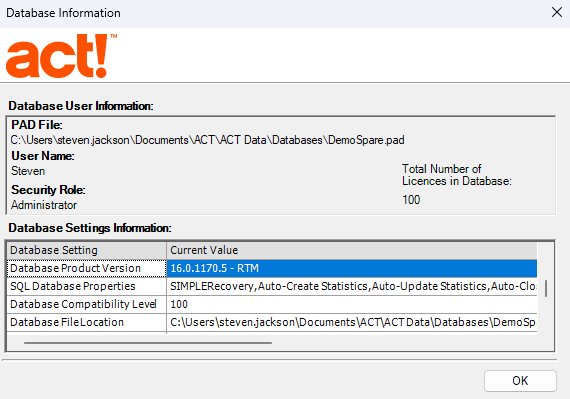The image size is (570, 399).
Task: Click the Current Value column header
Action: click(x=352, y=250)
